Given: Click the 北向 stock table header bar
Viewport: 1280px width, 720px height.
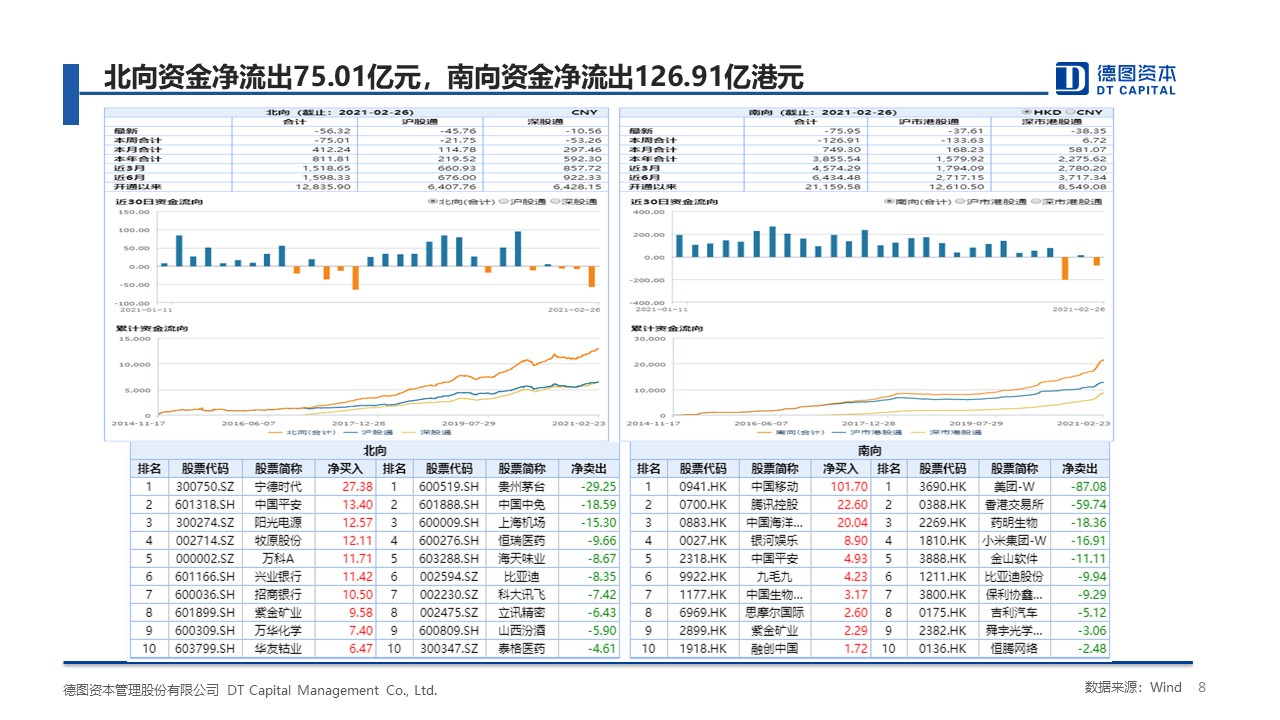Looking at the screenshot, I should tap(374, 451).
